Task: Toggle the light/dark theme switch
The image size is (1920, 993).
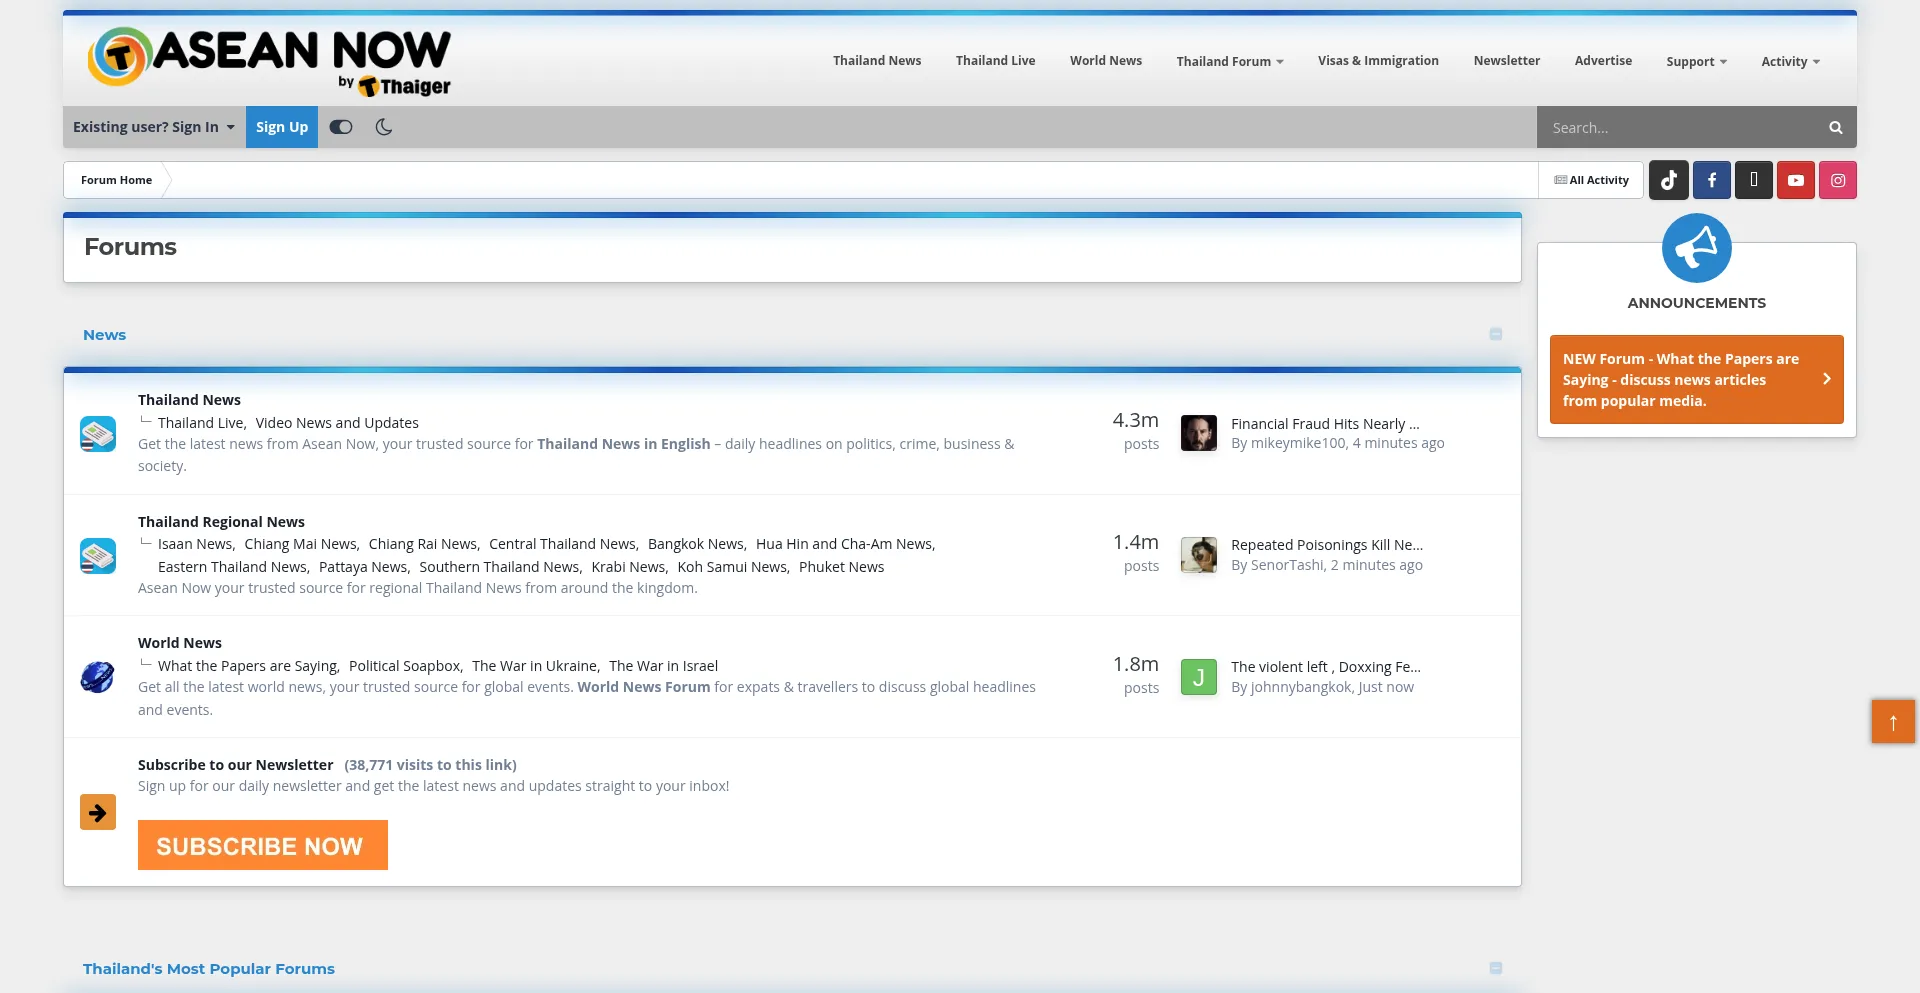Action: [341, 127]
